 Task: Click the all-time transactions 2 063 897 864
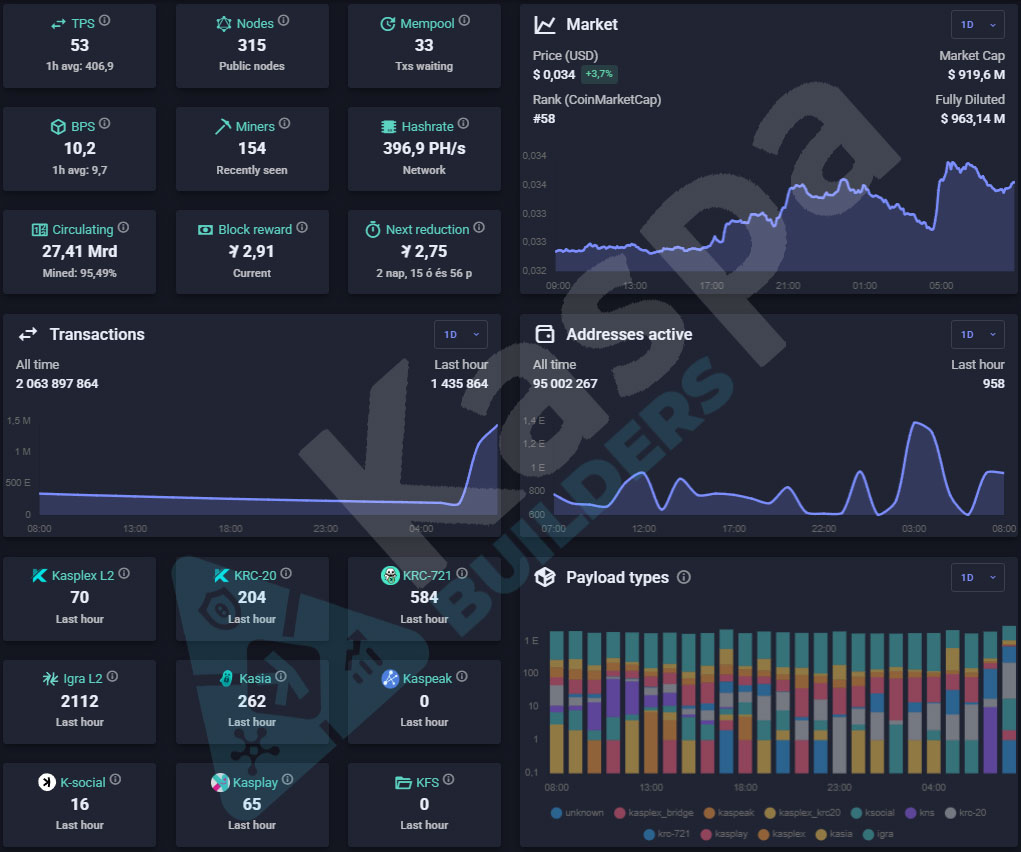coord(57,384)
